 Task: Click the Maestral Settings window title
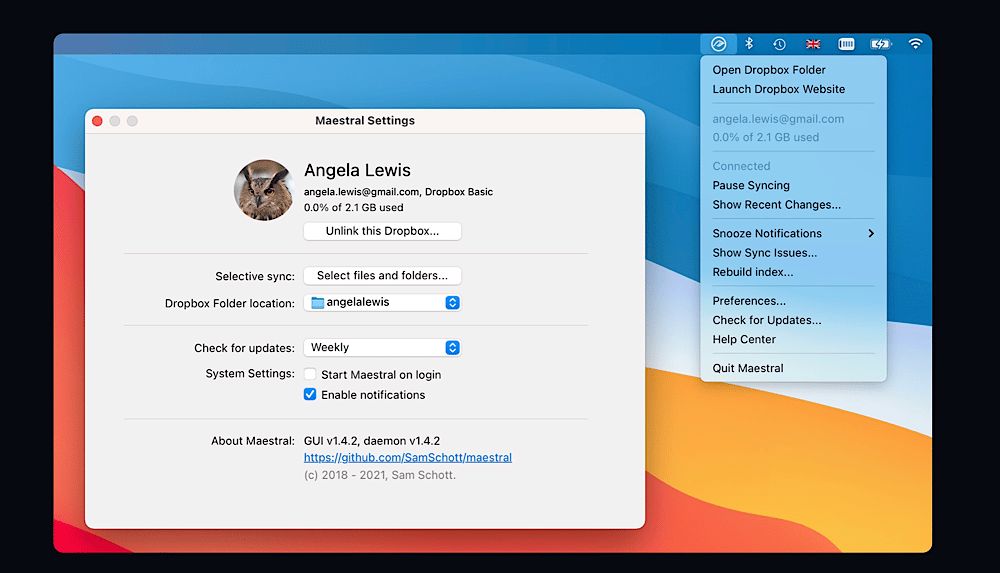click(365, 121)
